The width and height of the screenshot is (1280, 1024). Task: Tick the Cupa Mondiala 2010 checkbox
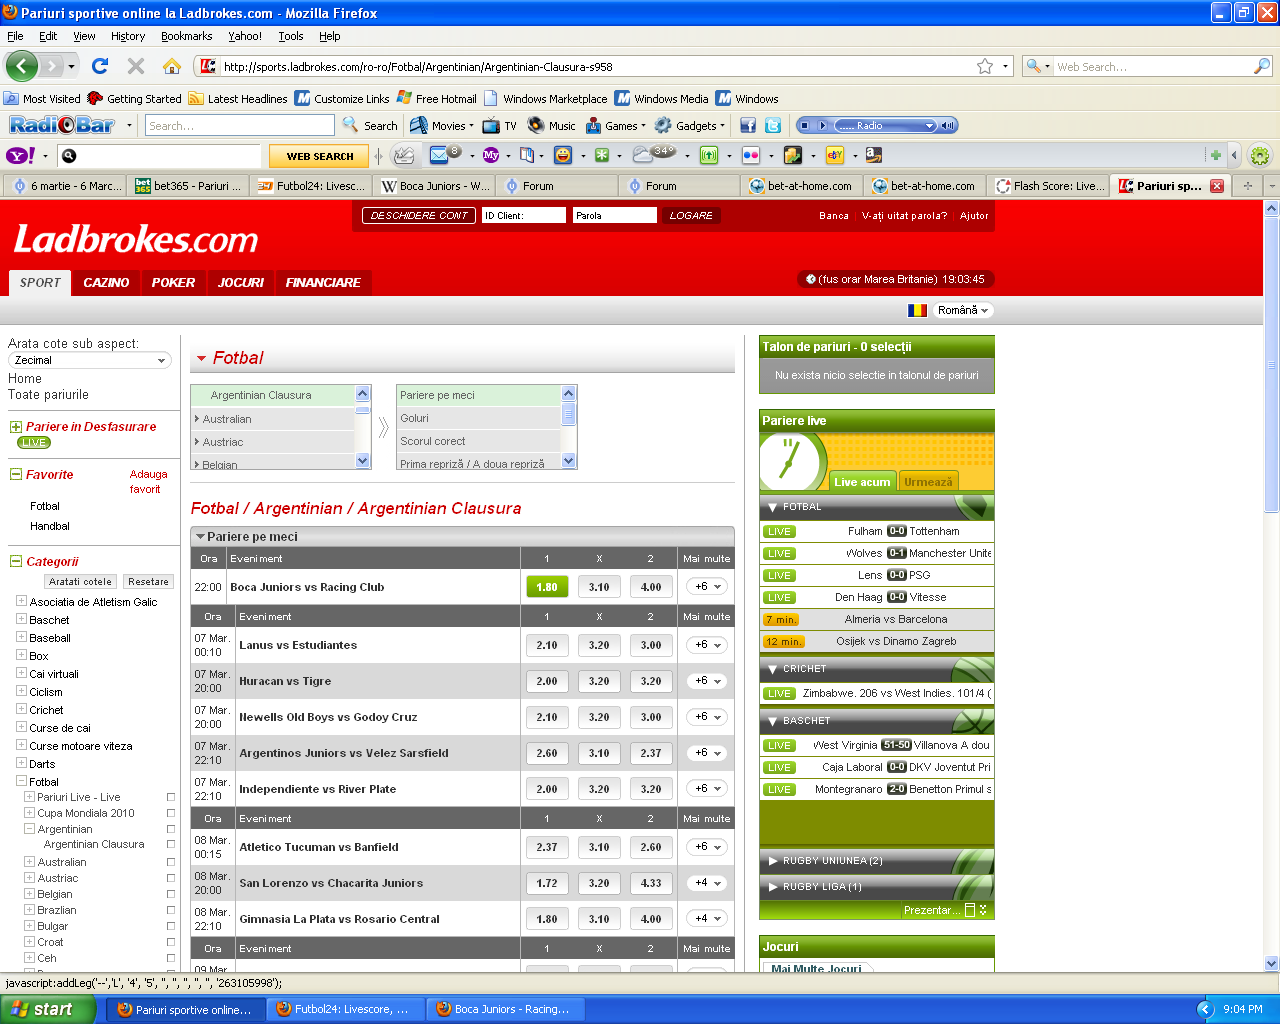171,813
